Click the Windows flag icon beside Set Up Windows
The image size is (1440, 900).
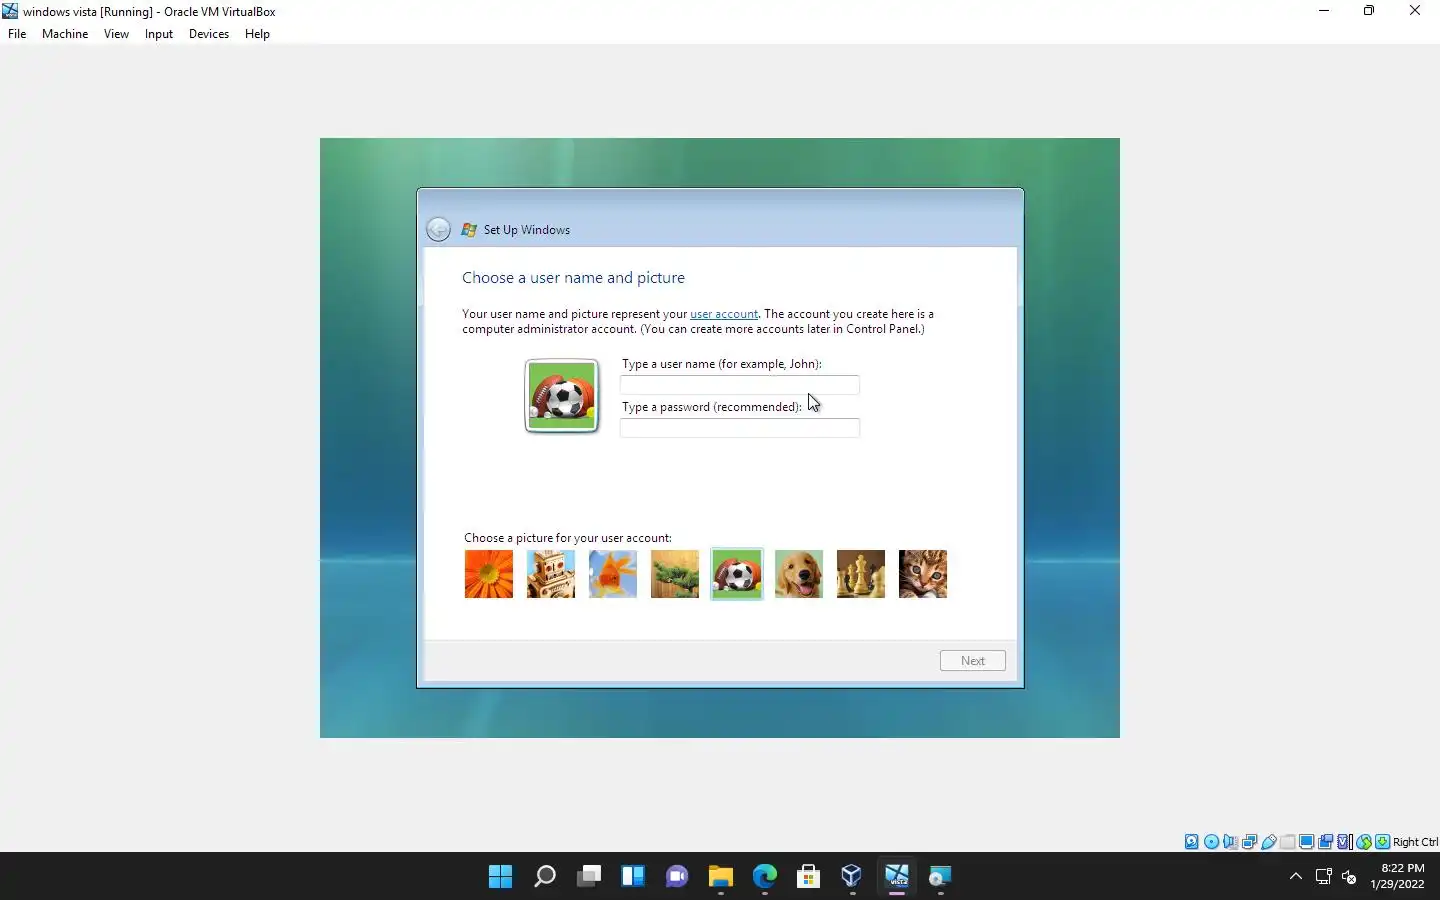tap(469, 230)
